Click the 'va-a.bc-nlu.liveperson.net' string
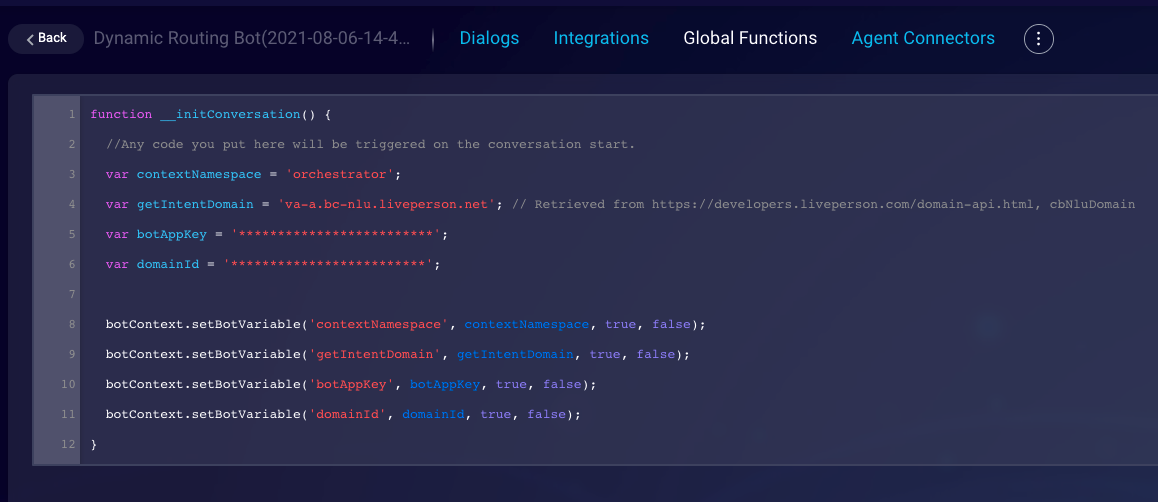1158x502 pixels. (x=387, y=204)
